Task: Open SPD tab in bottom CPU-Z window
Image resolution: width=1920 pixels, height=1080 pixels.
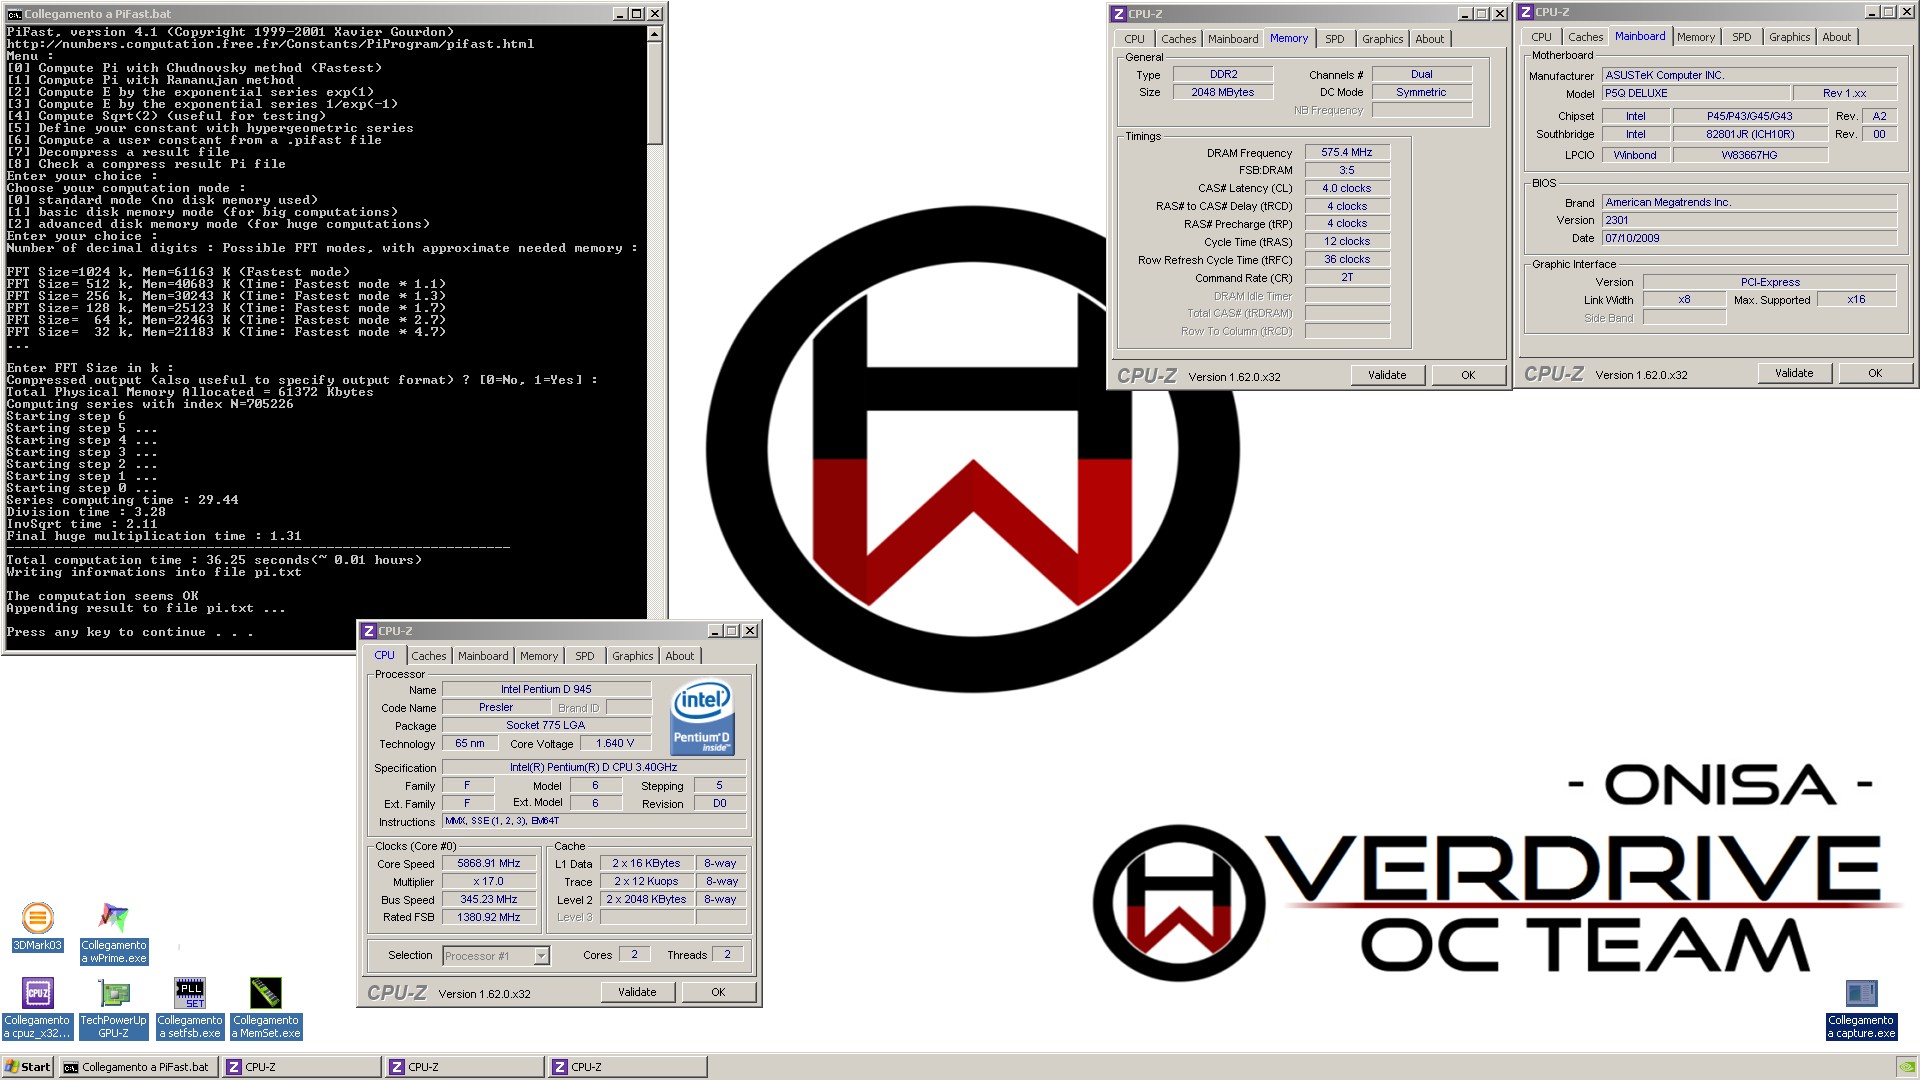Action: 585,656
